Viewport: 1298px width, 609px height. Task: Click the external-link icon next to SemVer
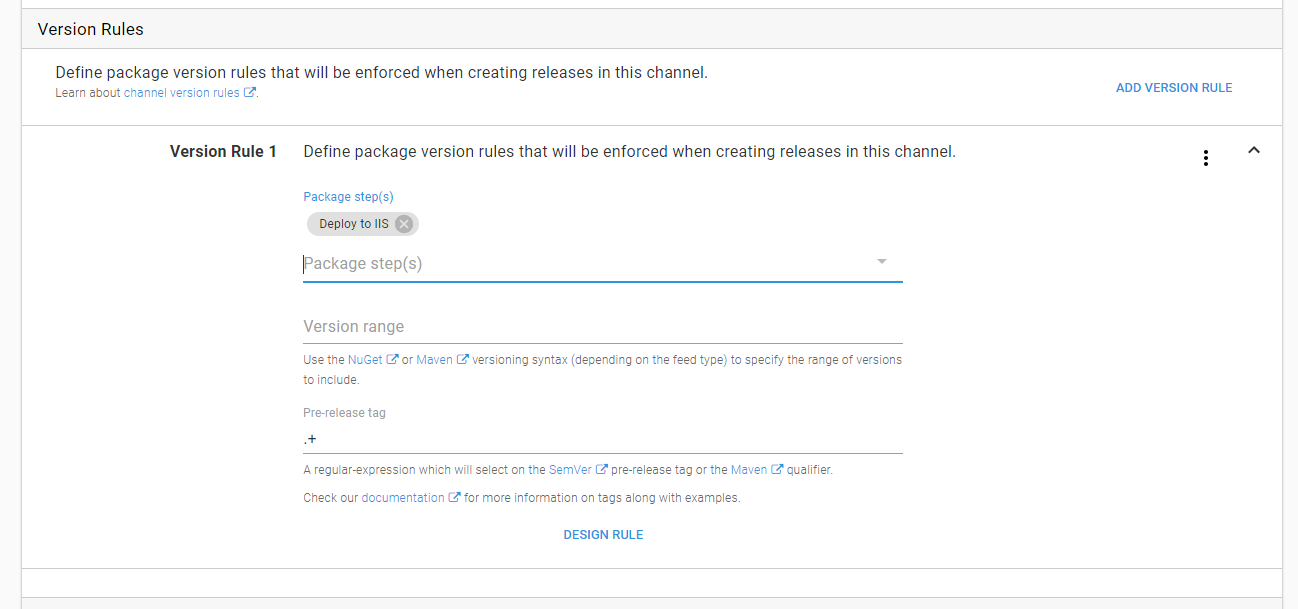point(602,470)
